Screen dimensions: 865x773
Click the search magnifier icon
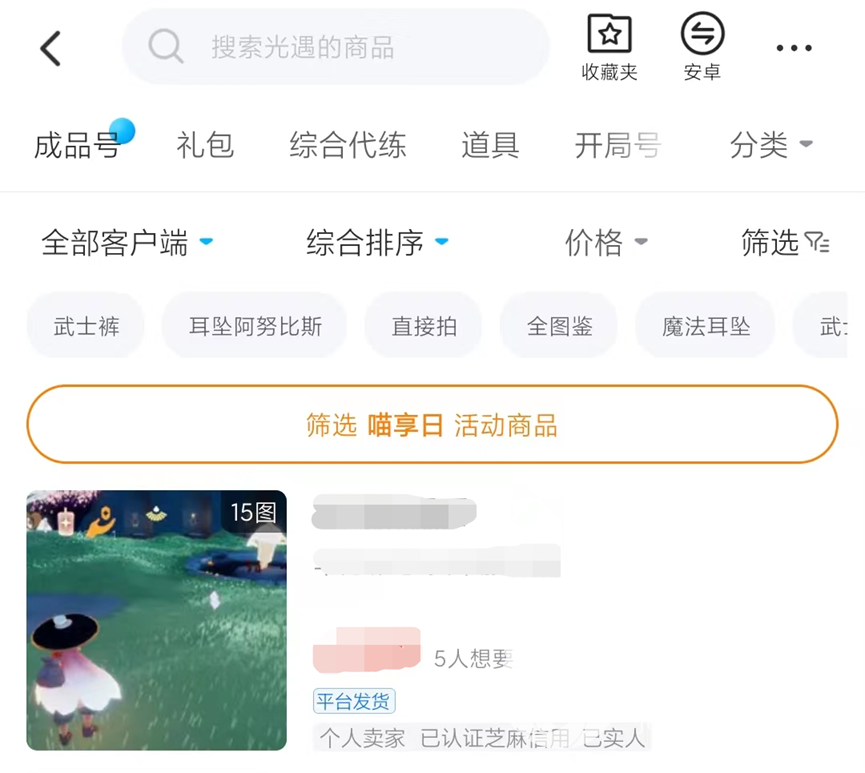(x=165, y=46)
